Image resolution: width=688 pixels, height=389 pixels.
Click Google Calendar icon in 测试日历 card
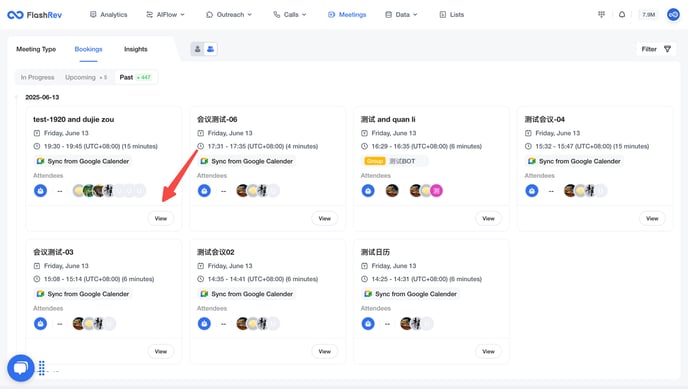368,294
